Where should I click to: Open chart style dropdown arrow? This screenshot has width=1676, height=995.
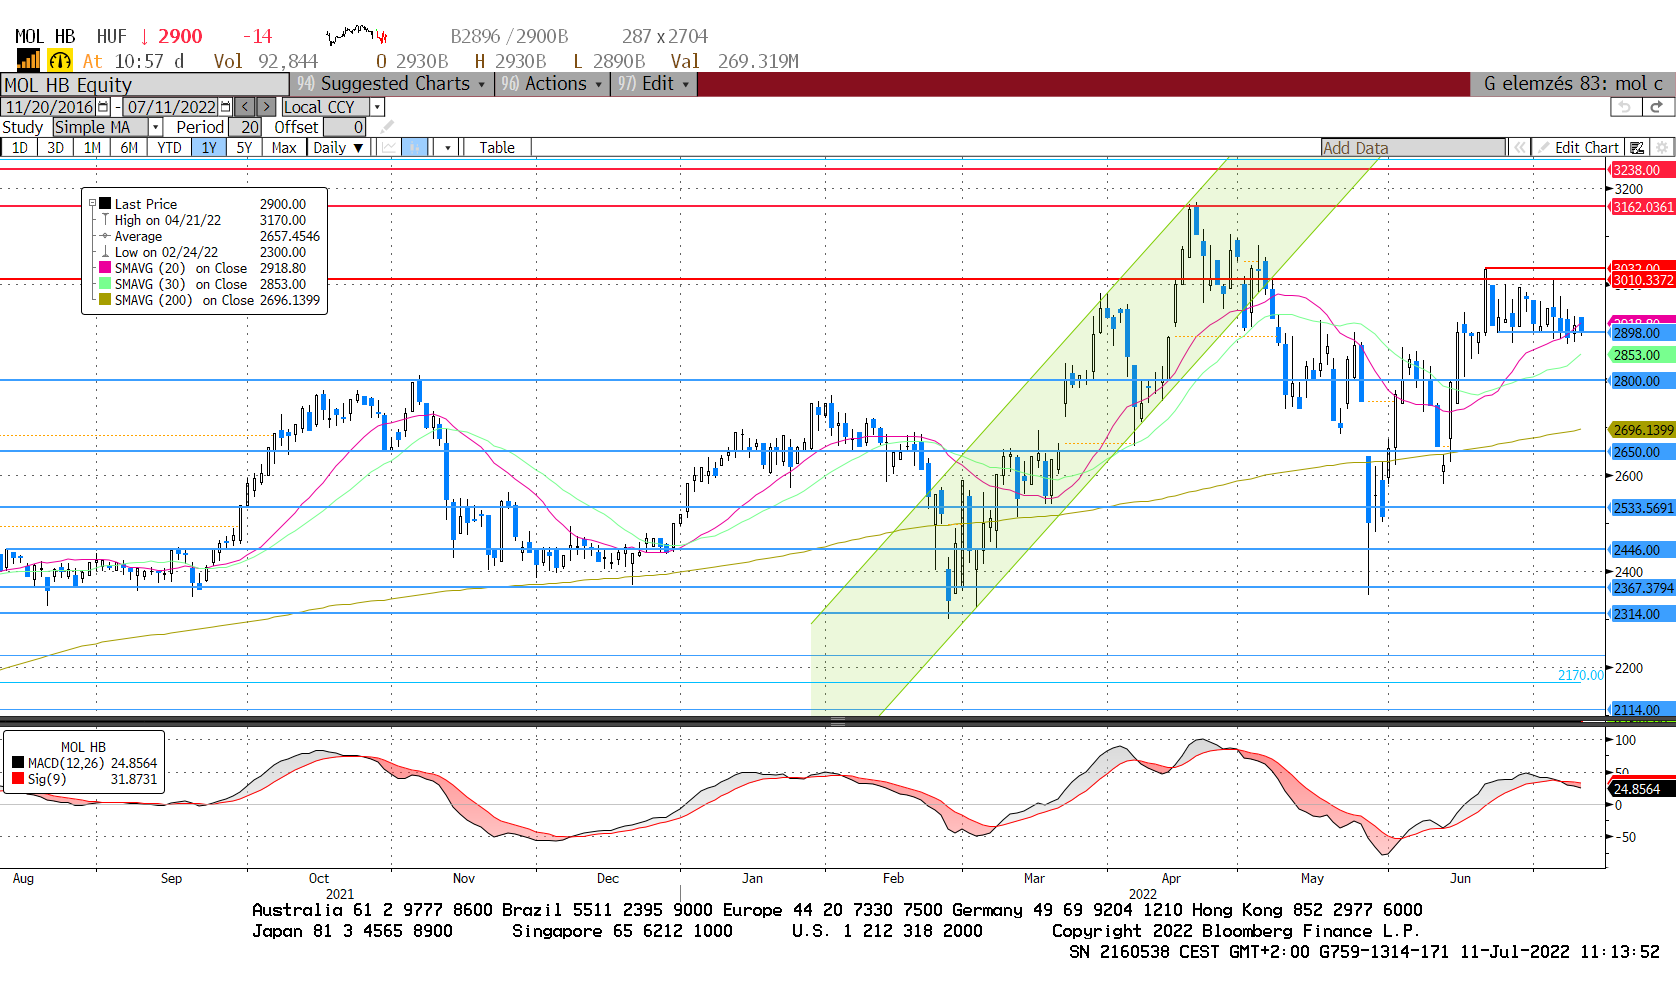pos(447,148)
